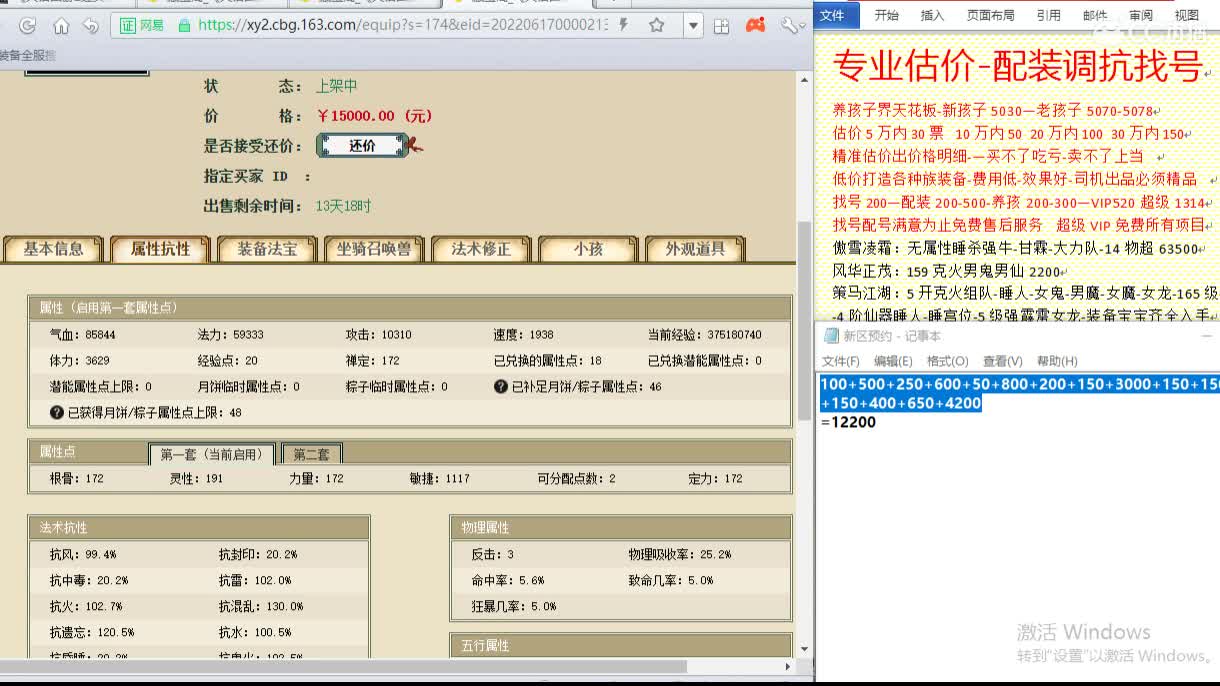Open Notepad's 帮助(H) menu
This screenshot has width=1220, height=686.
(x=1057, y=361)
